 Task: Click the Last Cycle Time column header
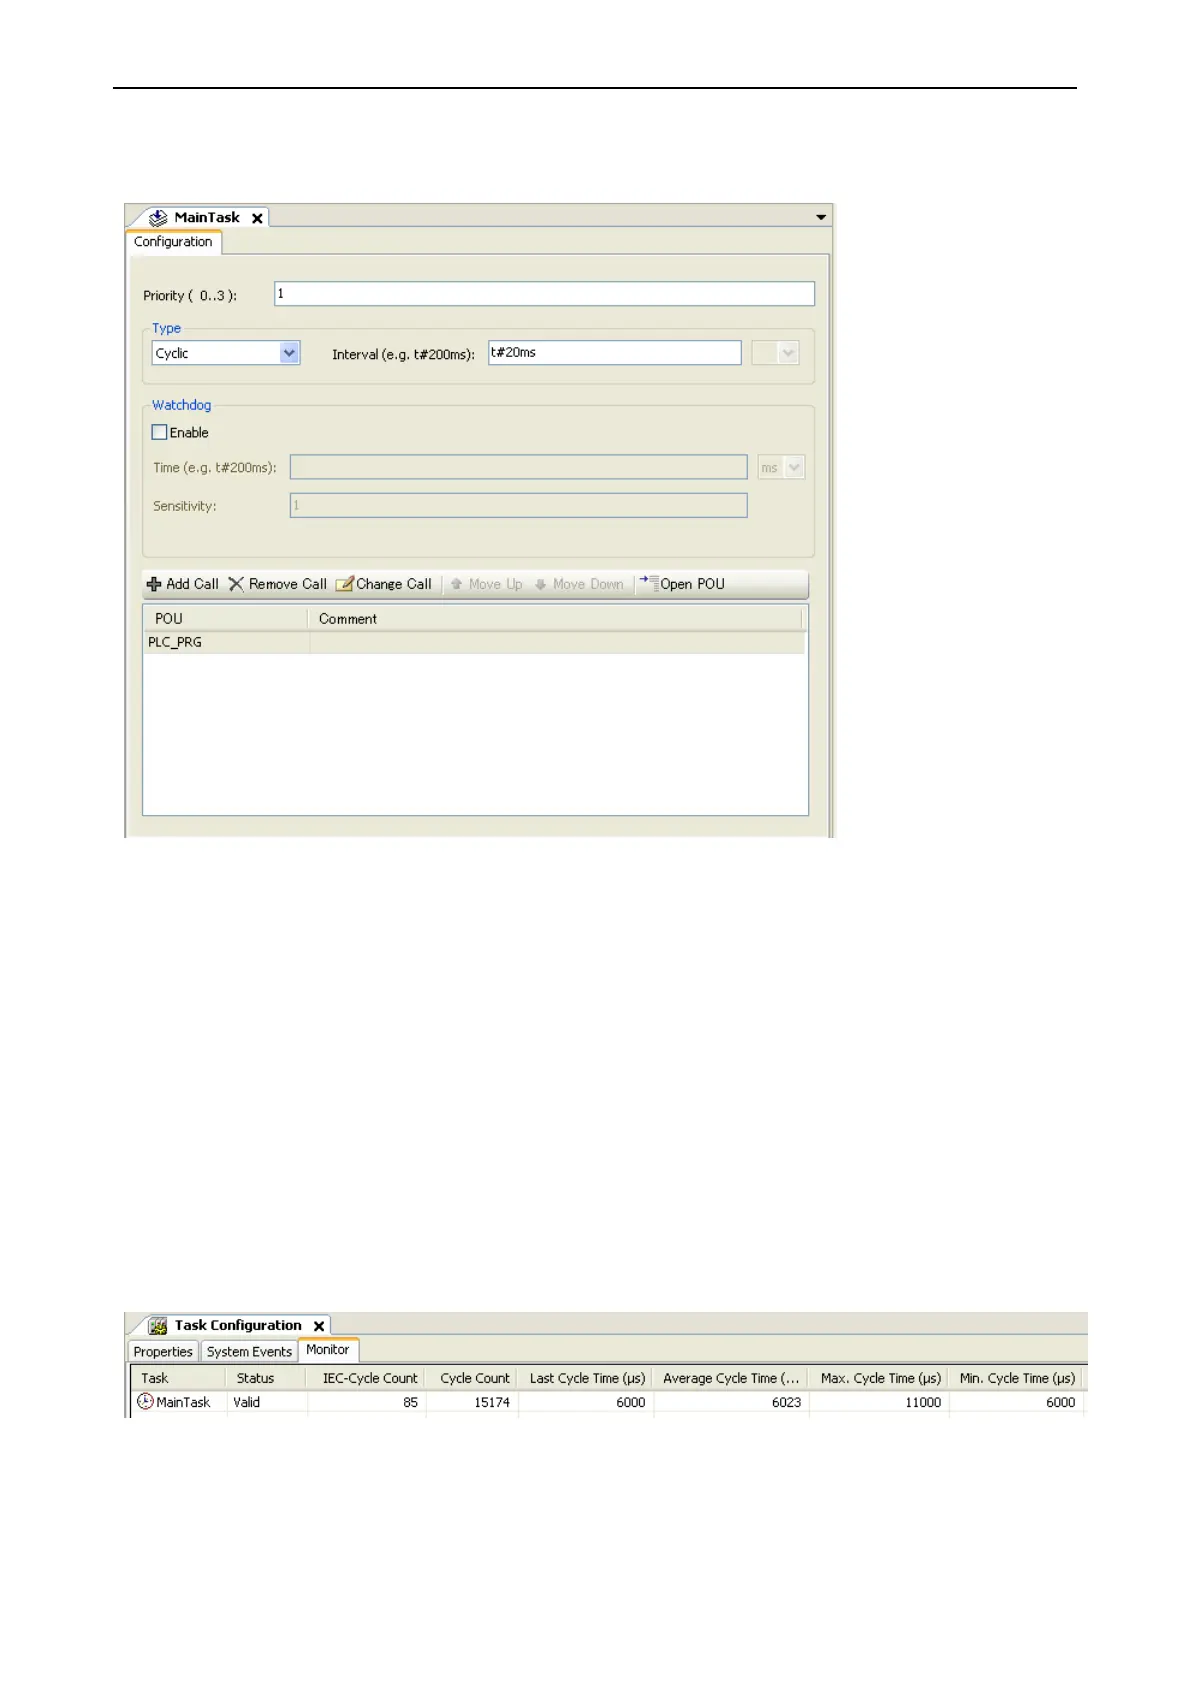tap(586, 1378)
